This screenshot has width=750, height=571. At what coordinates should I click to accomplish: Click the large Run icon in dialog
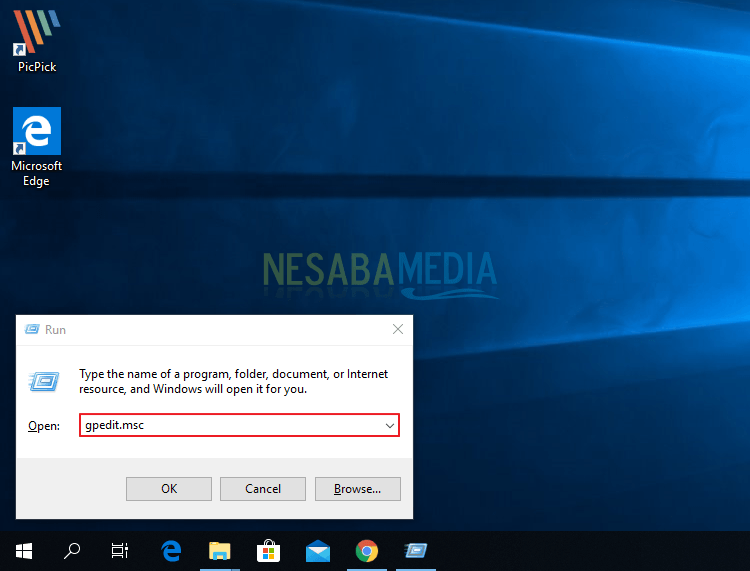tap(44, 381)
